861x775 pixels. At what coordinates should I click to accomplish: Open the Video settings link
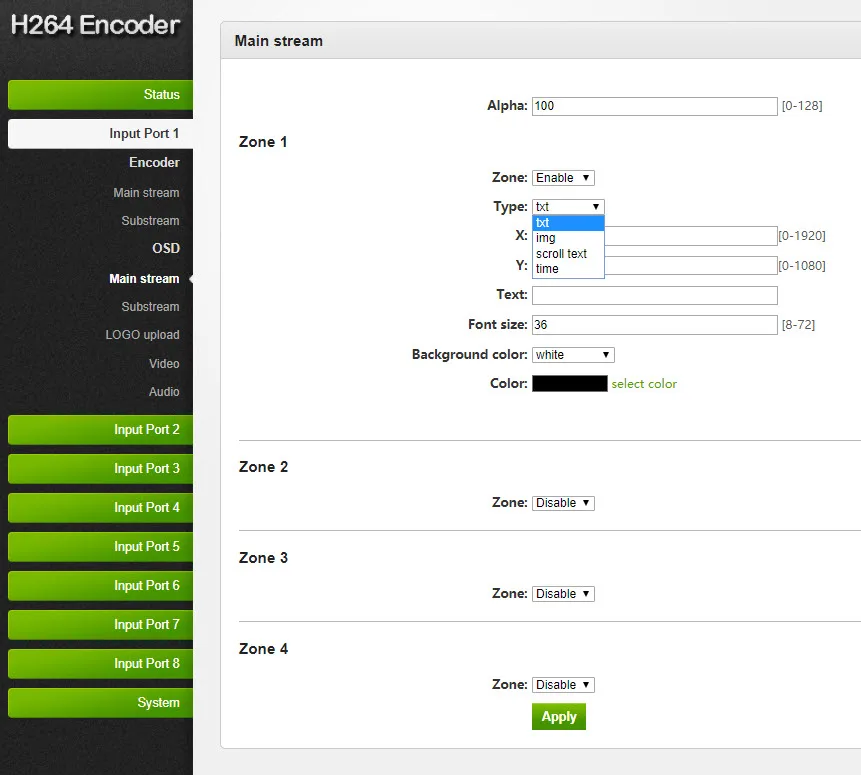click(164, 364)
